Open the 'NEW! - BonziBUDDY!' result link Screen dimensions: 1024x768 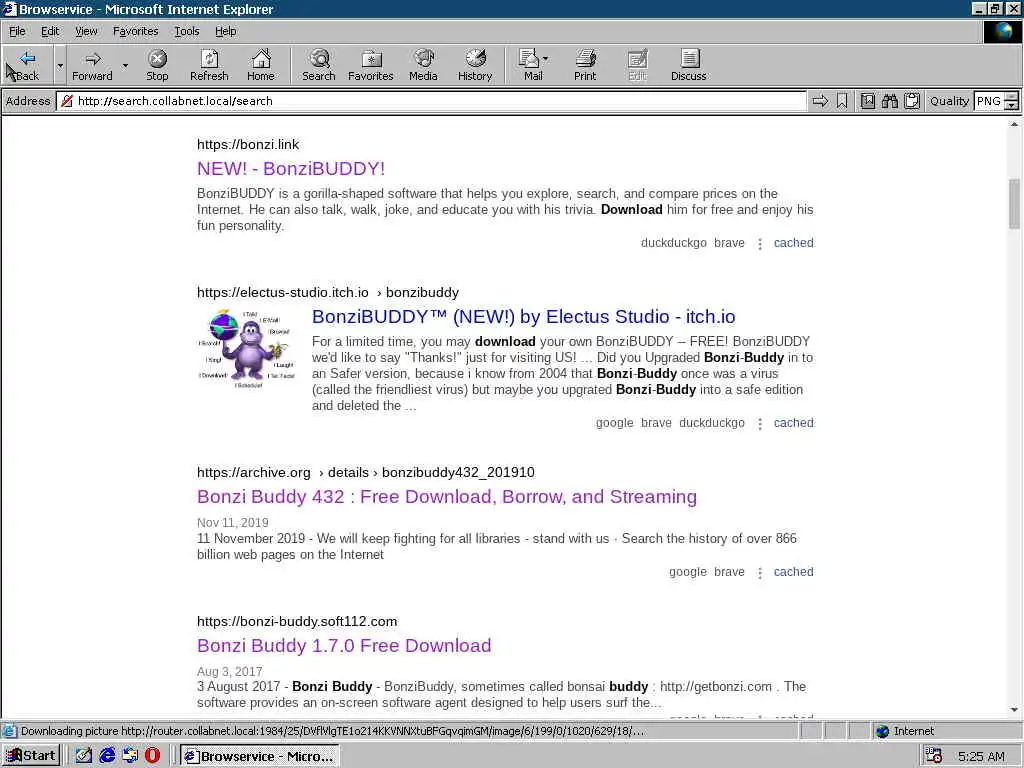(291, 168)
